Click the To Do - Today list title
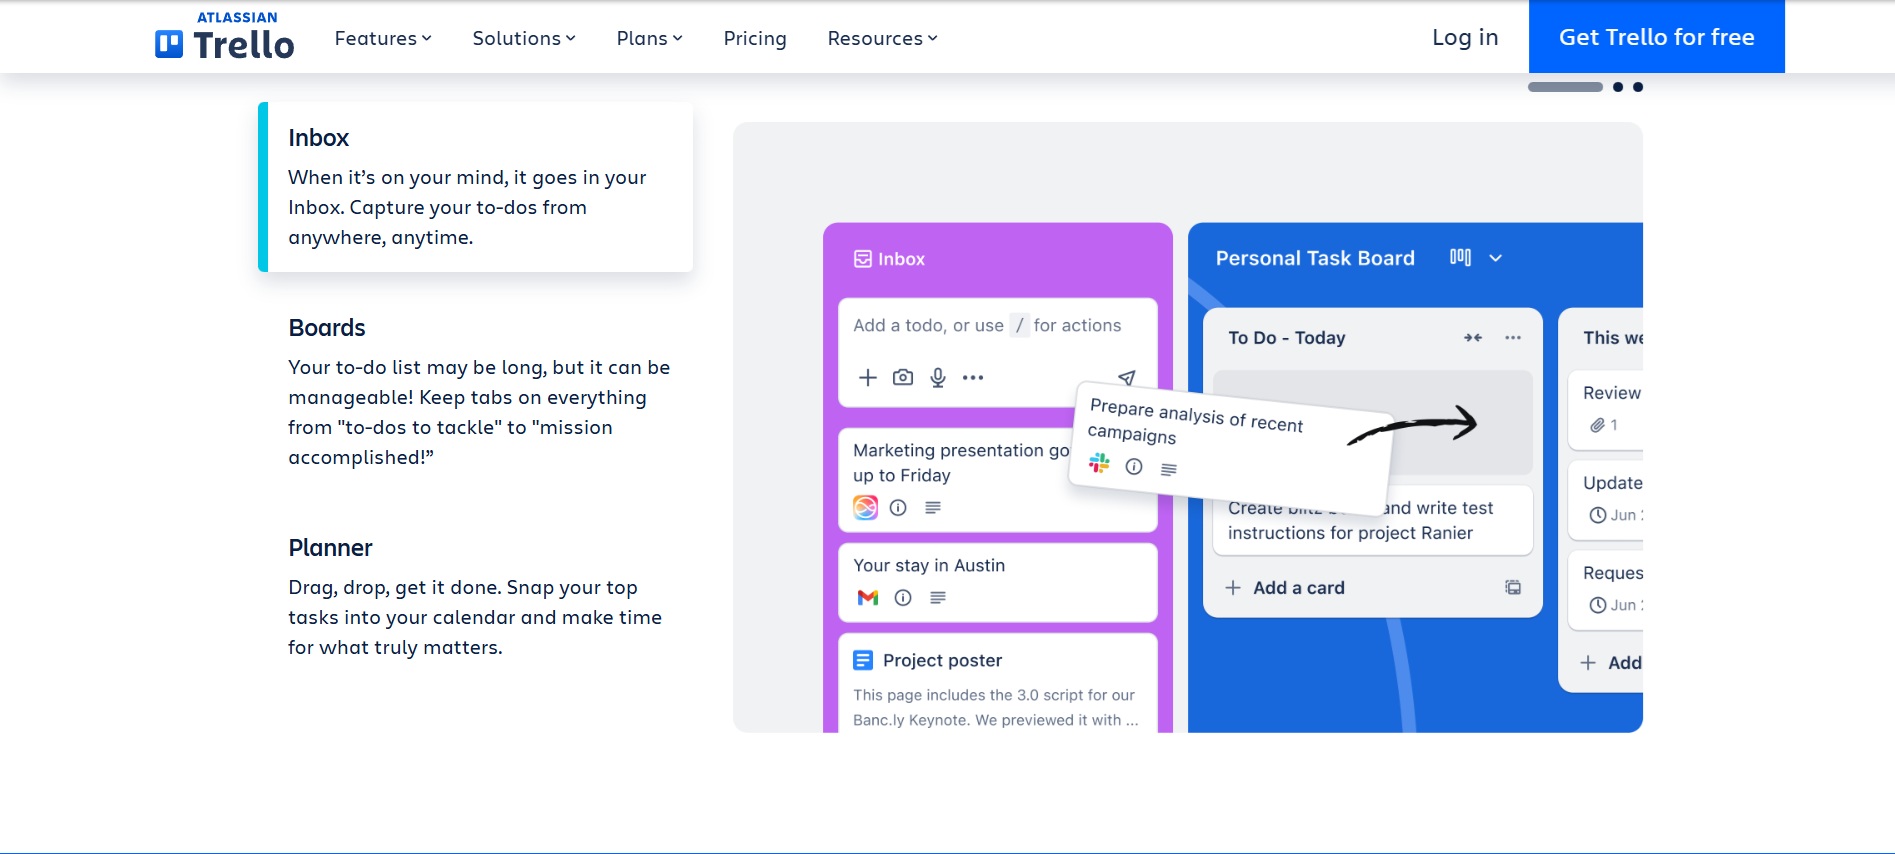 click(1286, 338)
